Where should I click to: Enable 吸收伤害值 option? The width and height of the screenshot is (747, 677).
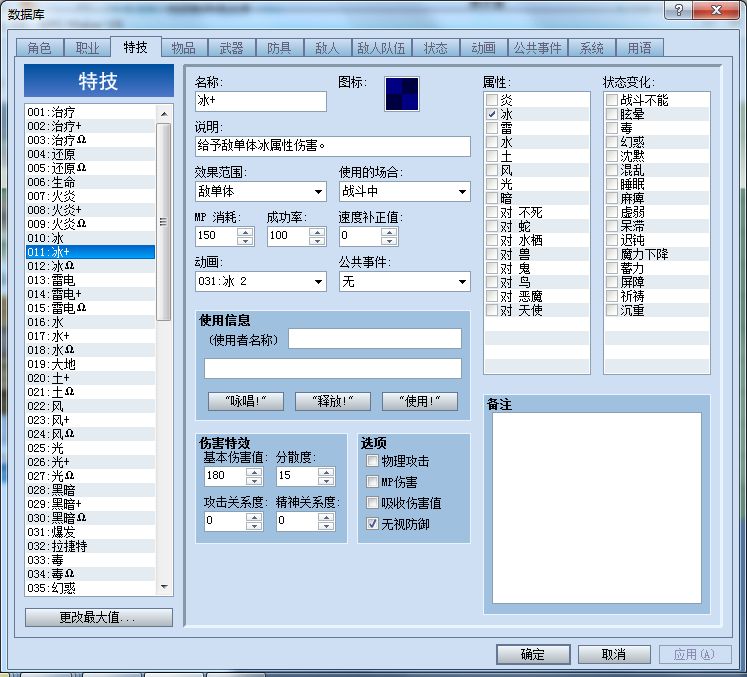(x=372, y=503)
